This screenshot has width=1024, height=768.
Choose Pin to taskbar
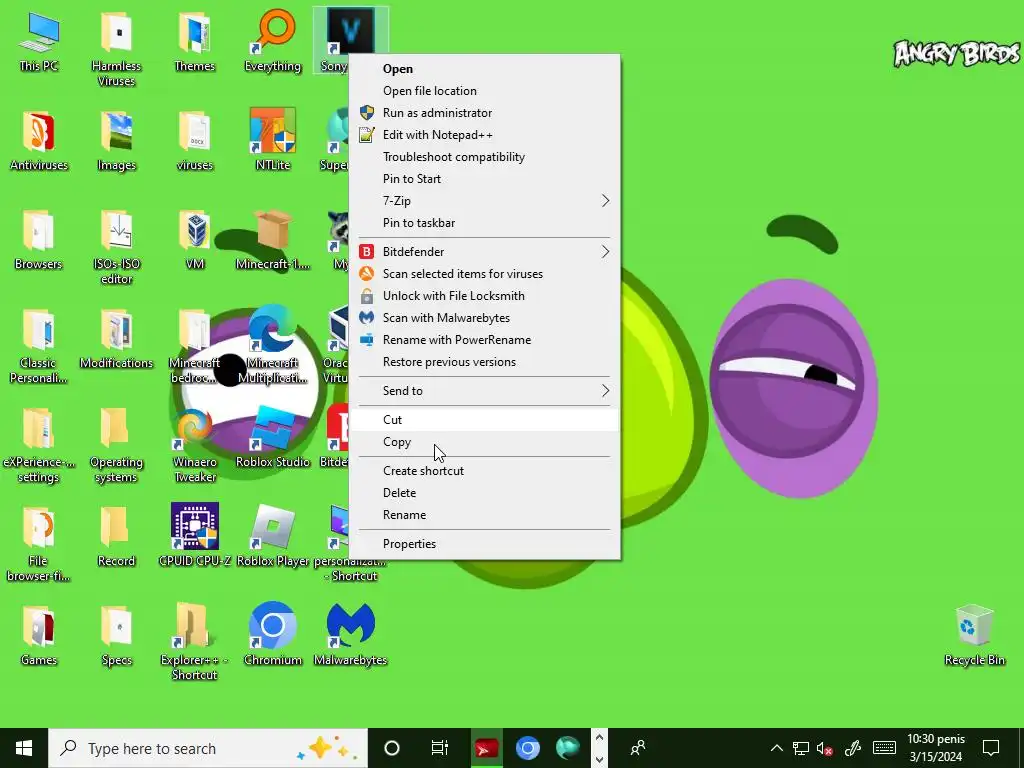485,223
